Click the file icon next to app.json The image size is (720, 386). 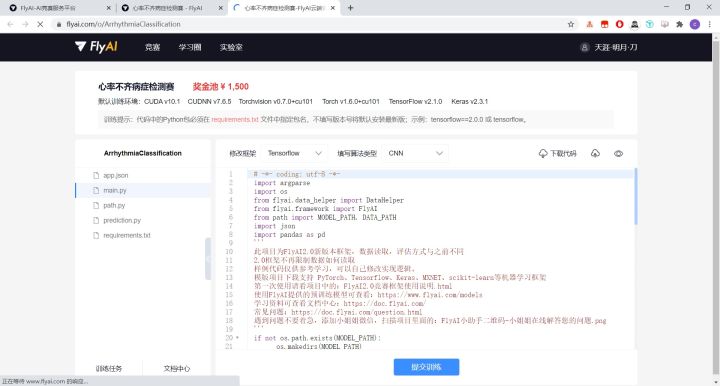coord(96,175)
